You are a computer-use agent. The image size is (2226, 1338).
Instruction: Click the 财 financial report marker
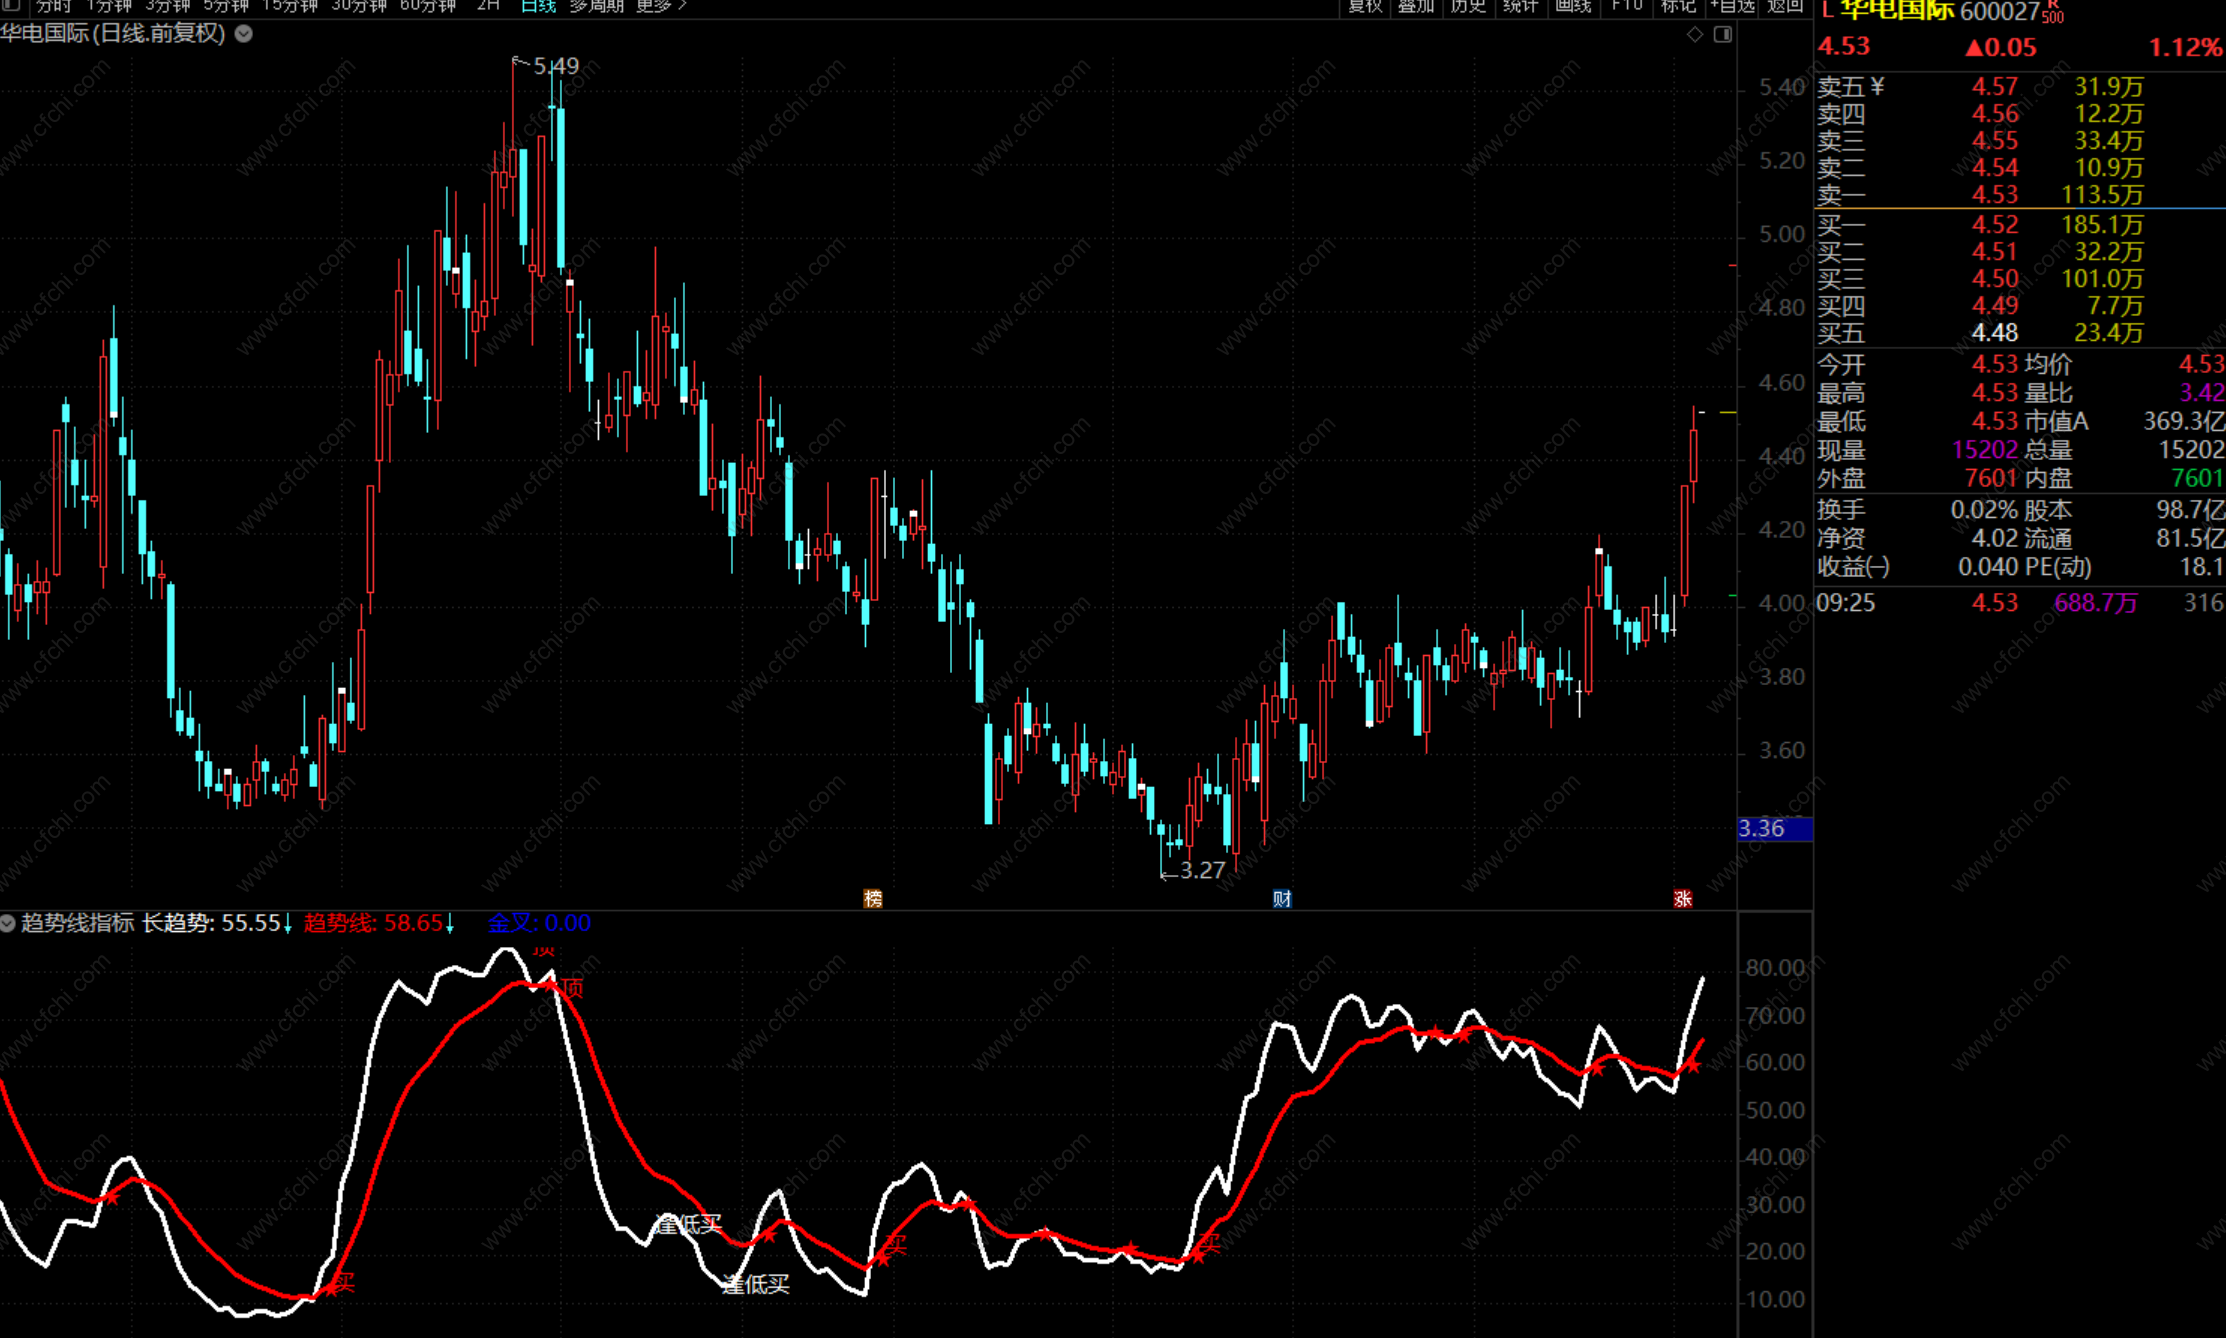(1282, 898)
